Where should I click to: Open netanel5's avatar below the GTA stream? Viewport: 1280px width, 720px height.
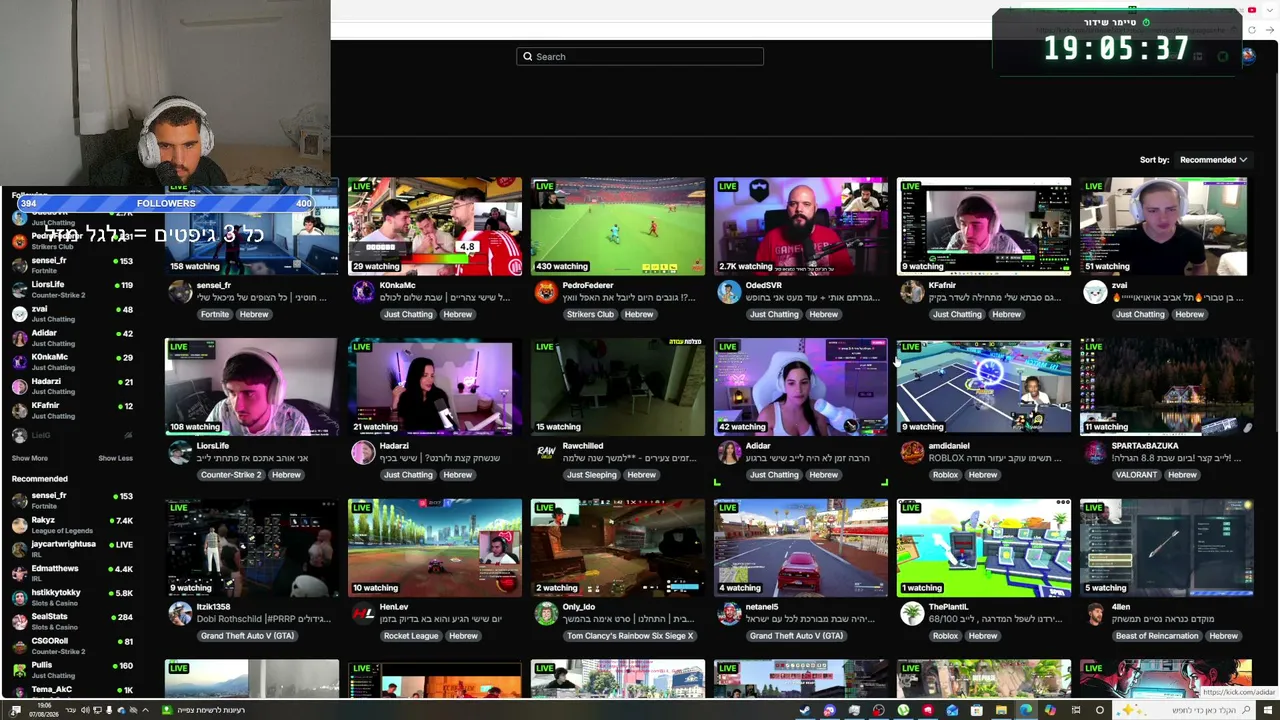729,613
